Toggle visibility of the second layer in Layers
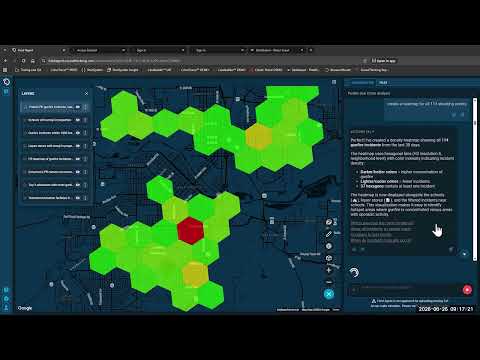Screen dimensions: 480x360 [78, 120]
